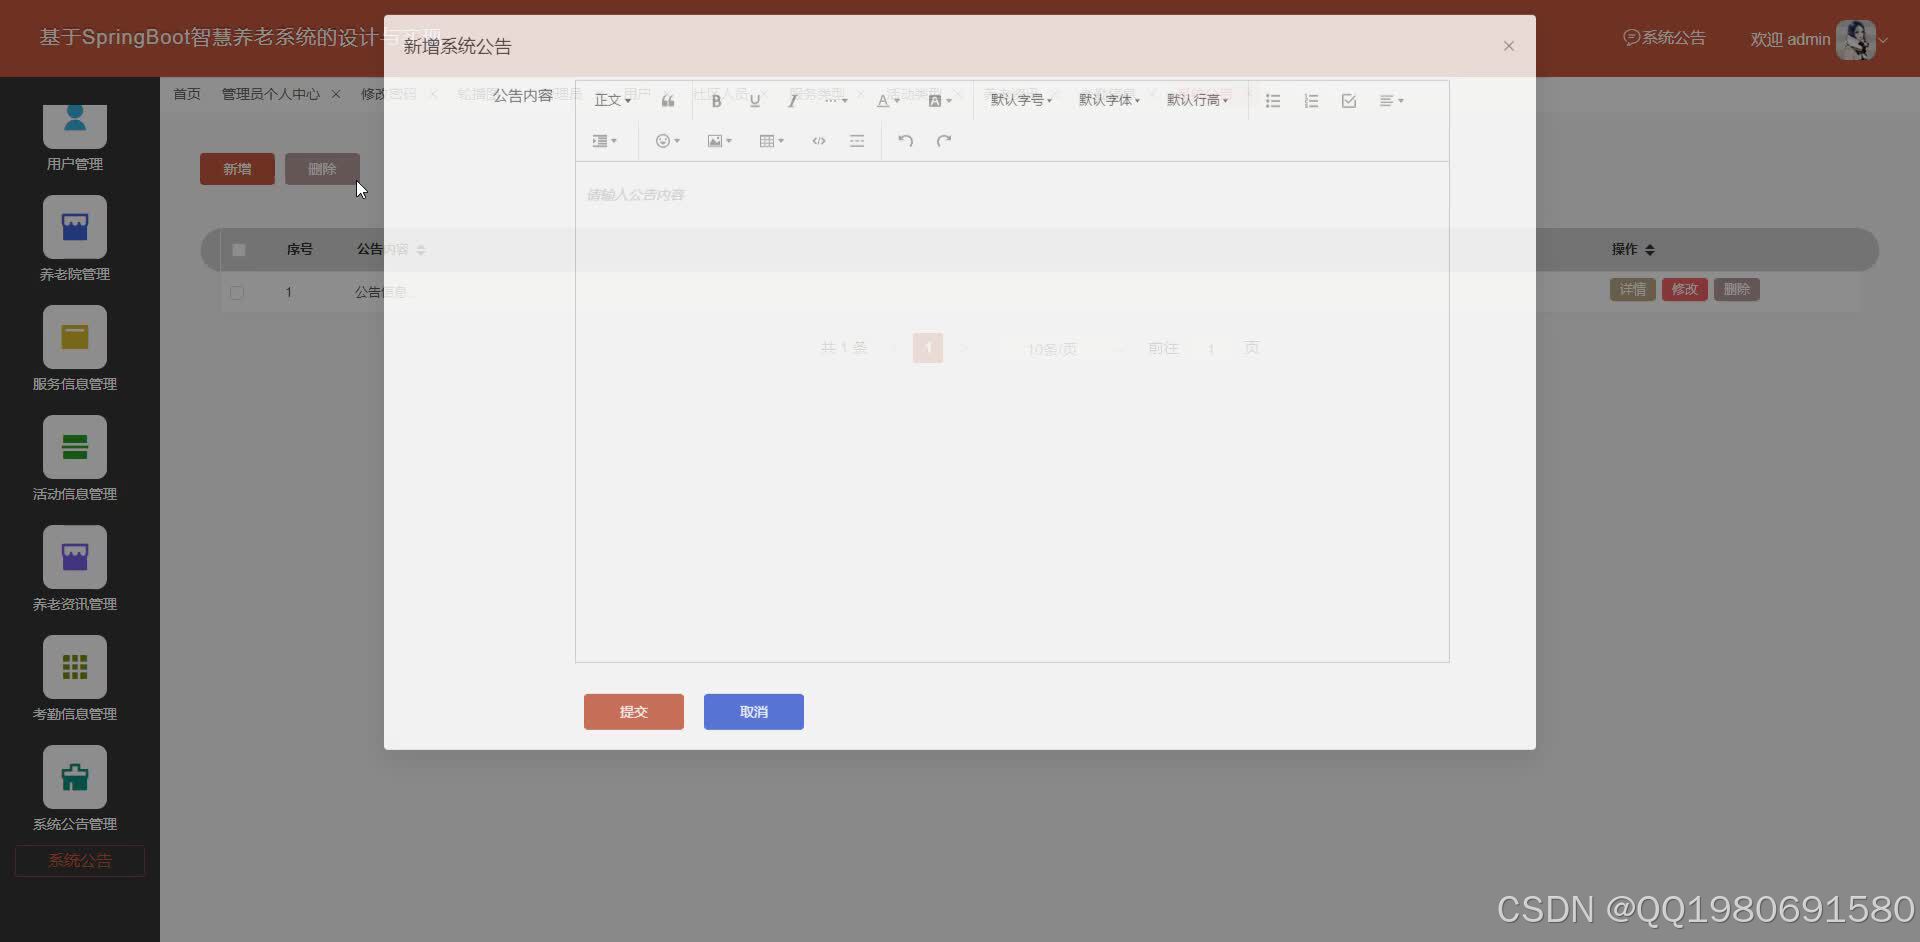Open 养老资讯管理 in the sidebar
Image resolution: width=1920 pixels, height=942 pixels.
point(75,568)
